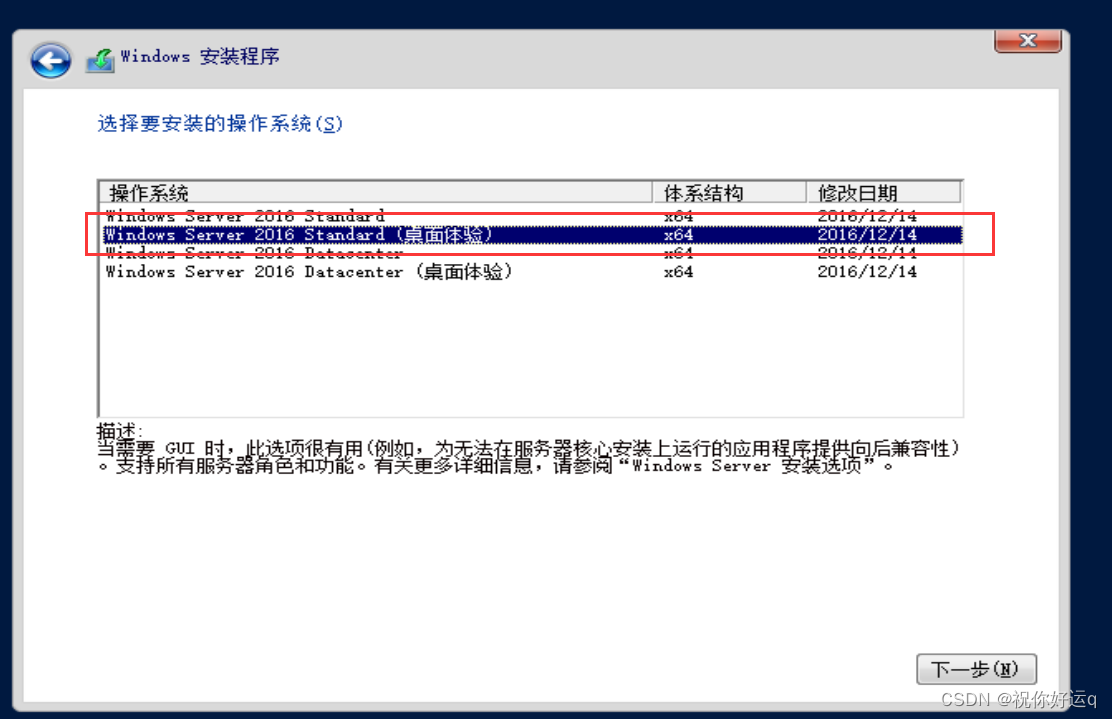The image size is (1112, 719).
Task: Click the 下一步(N) button
Action: click(976, 669)
